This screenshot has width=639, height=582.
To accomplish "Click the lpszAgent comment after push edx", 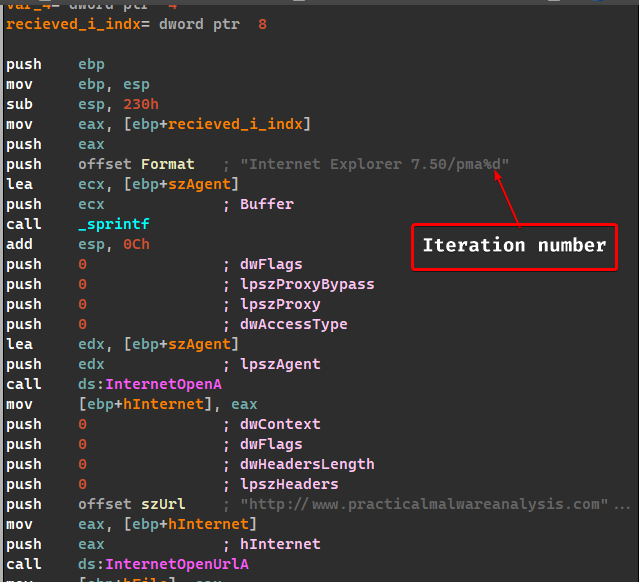I will [x=280, y=364].
